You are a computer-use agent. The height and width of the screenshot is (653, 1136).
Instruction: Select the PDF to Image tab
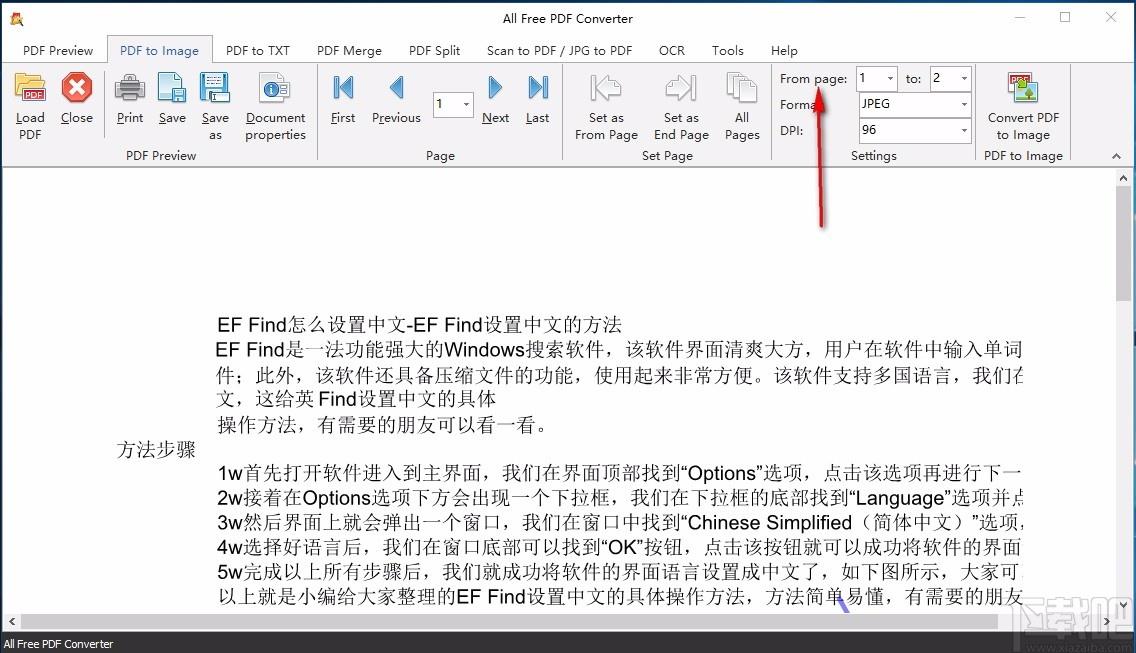[x=159, y=51]
